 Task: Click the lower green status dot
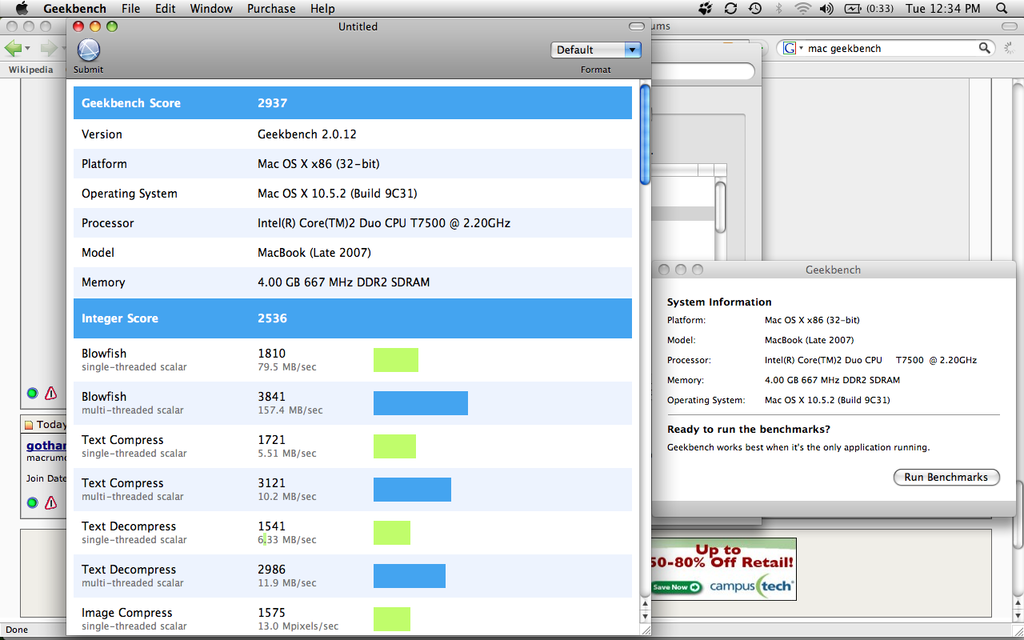pos(32,503)
